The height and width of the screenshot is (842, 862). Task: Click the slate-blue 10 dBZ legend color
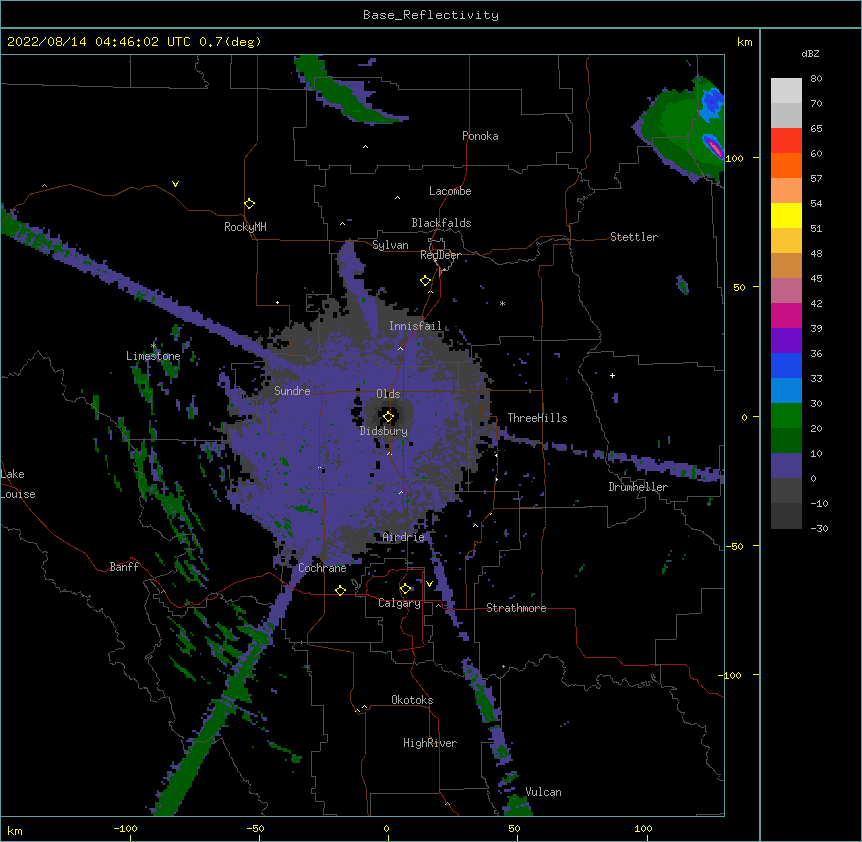pyautogui.click(x=786, y=466)
